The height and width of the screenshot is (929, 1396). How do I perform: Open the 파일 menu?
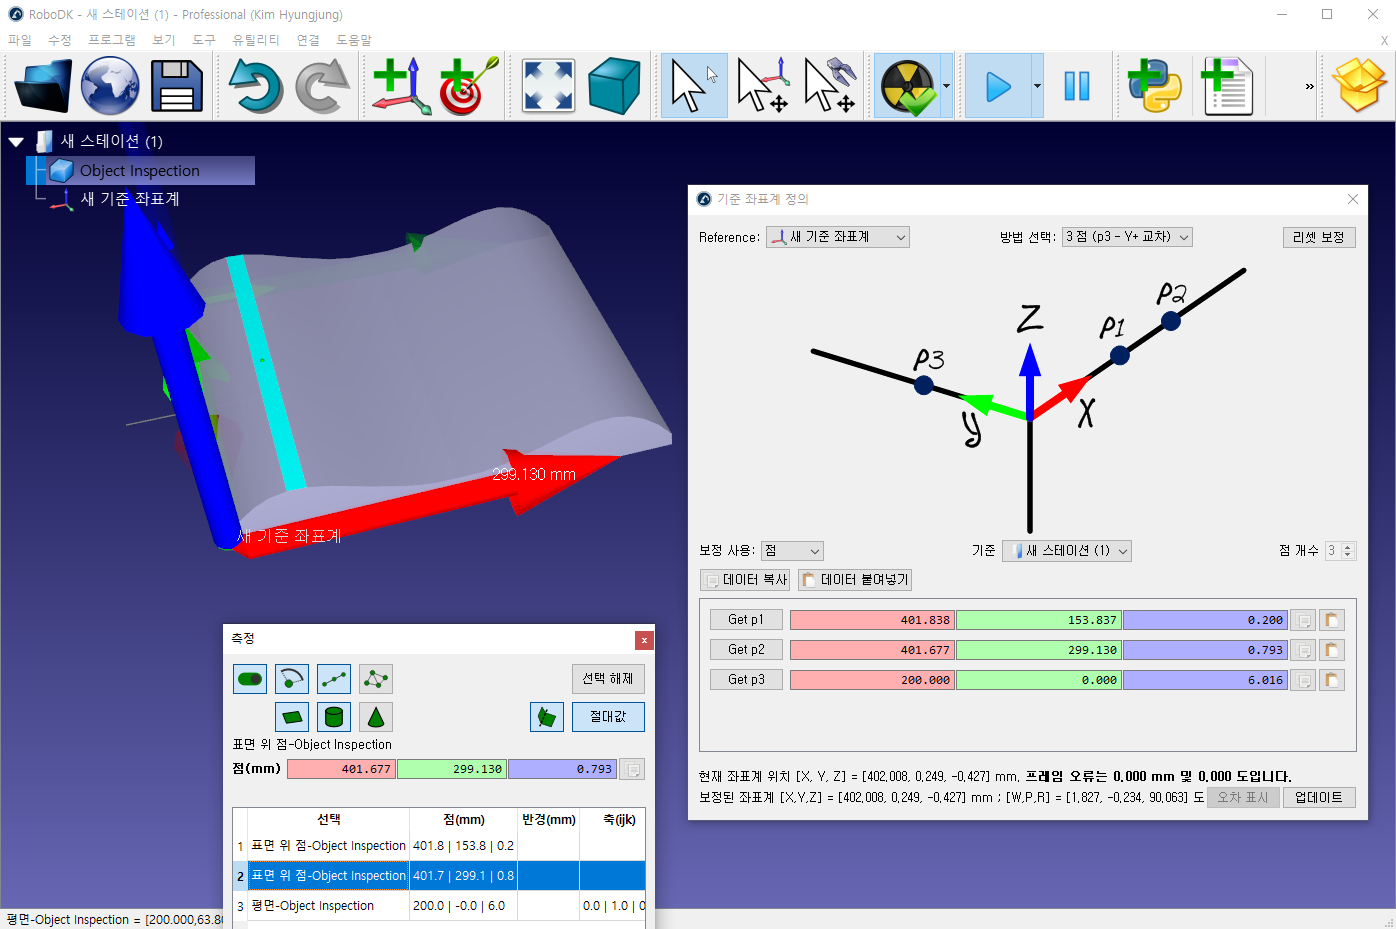(x=20, y=40)
